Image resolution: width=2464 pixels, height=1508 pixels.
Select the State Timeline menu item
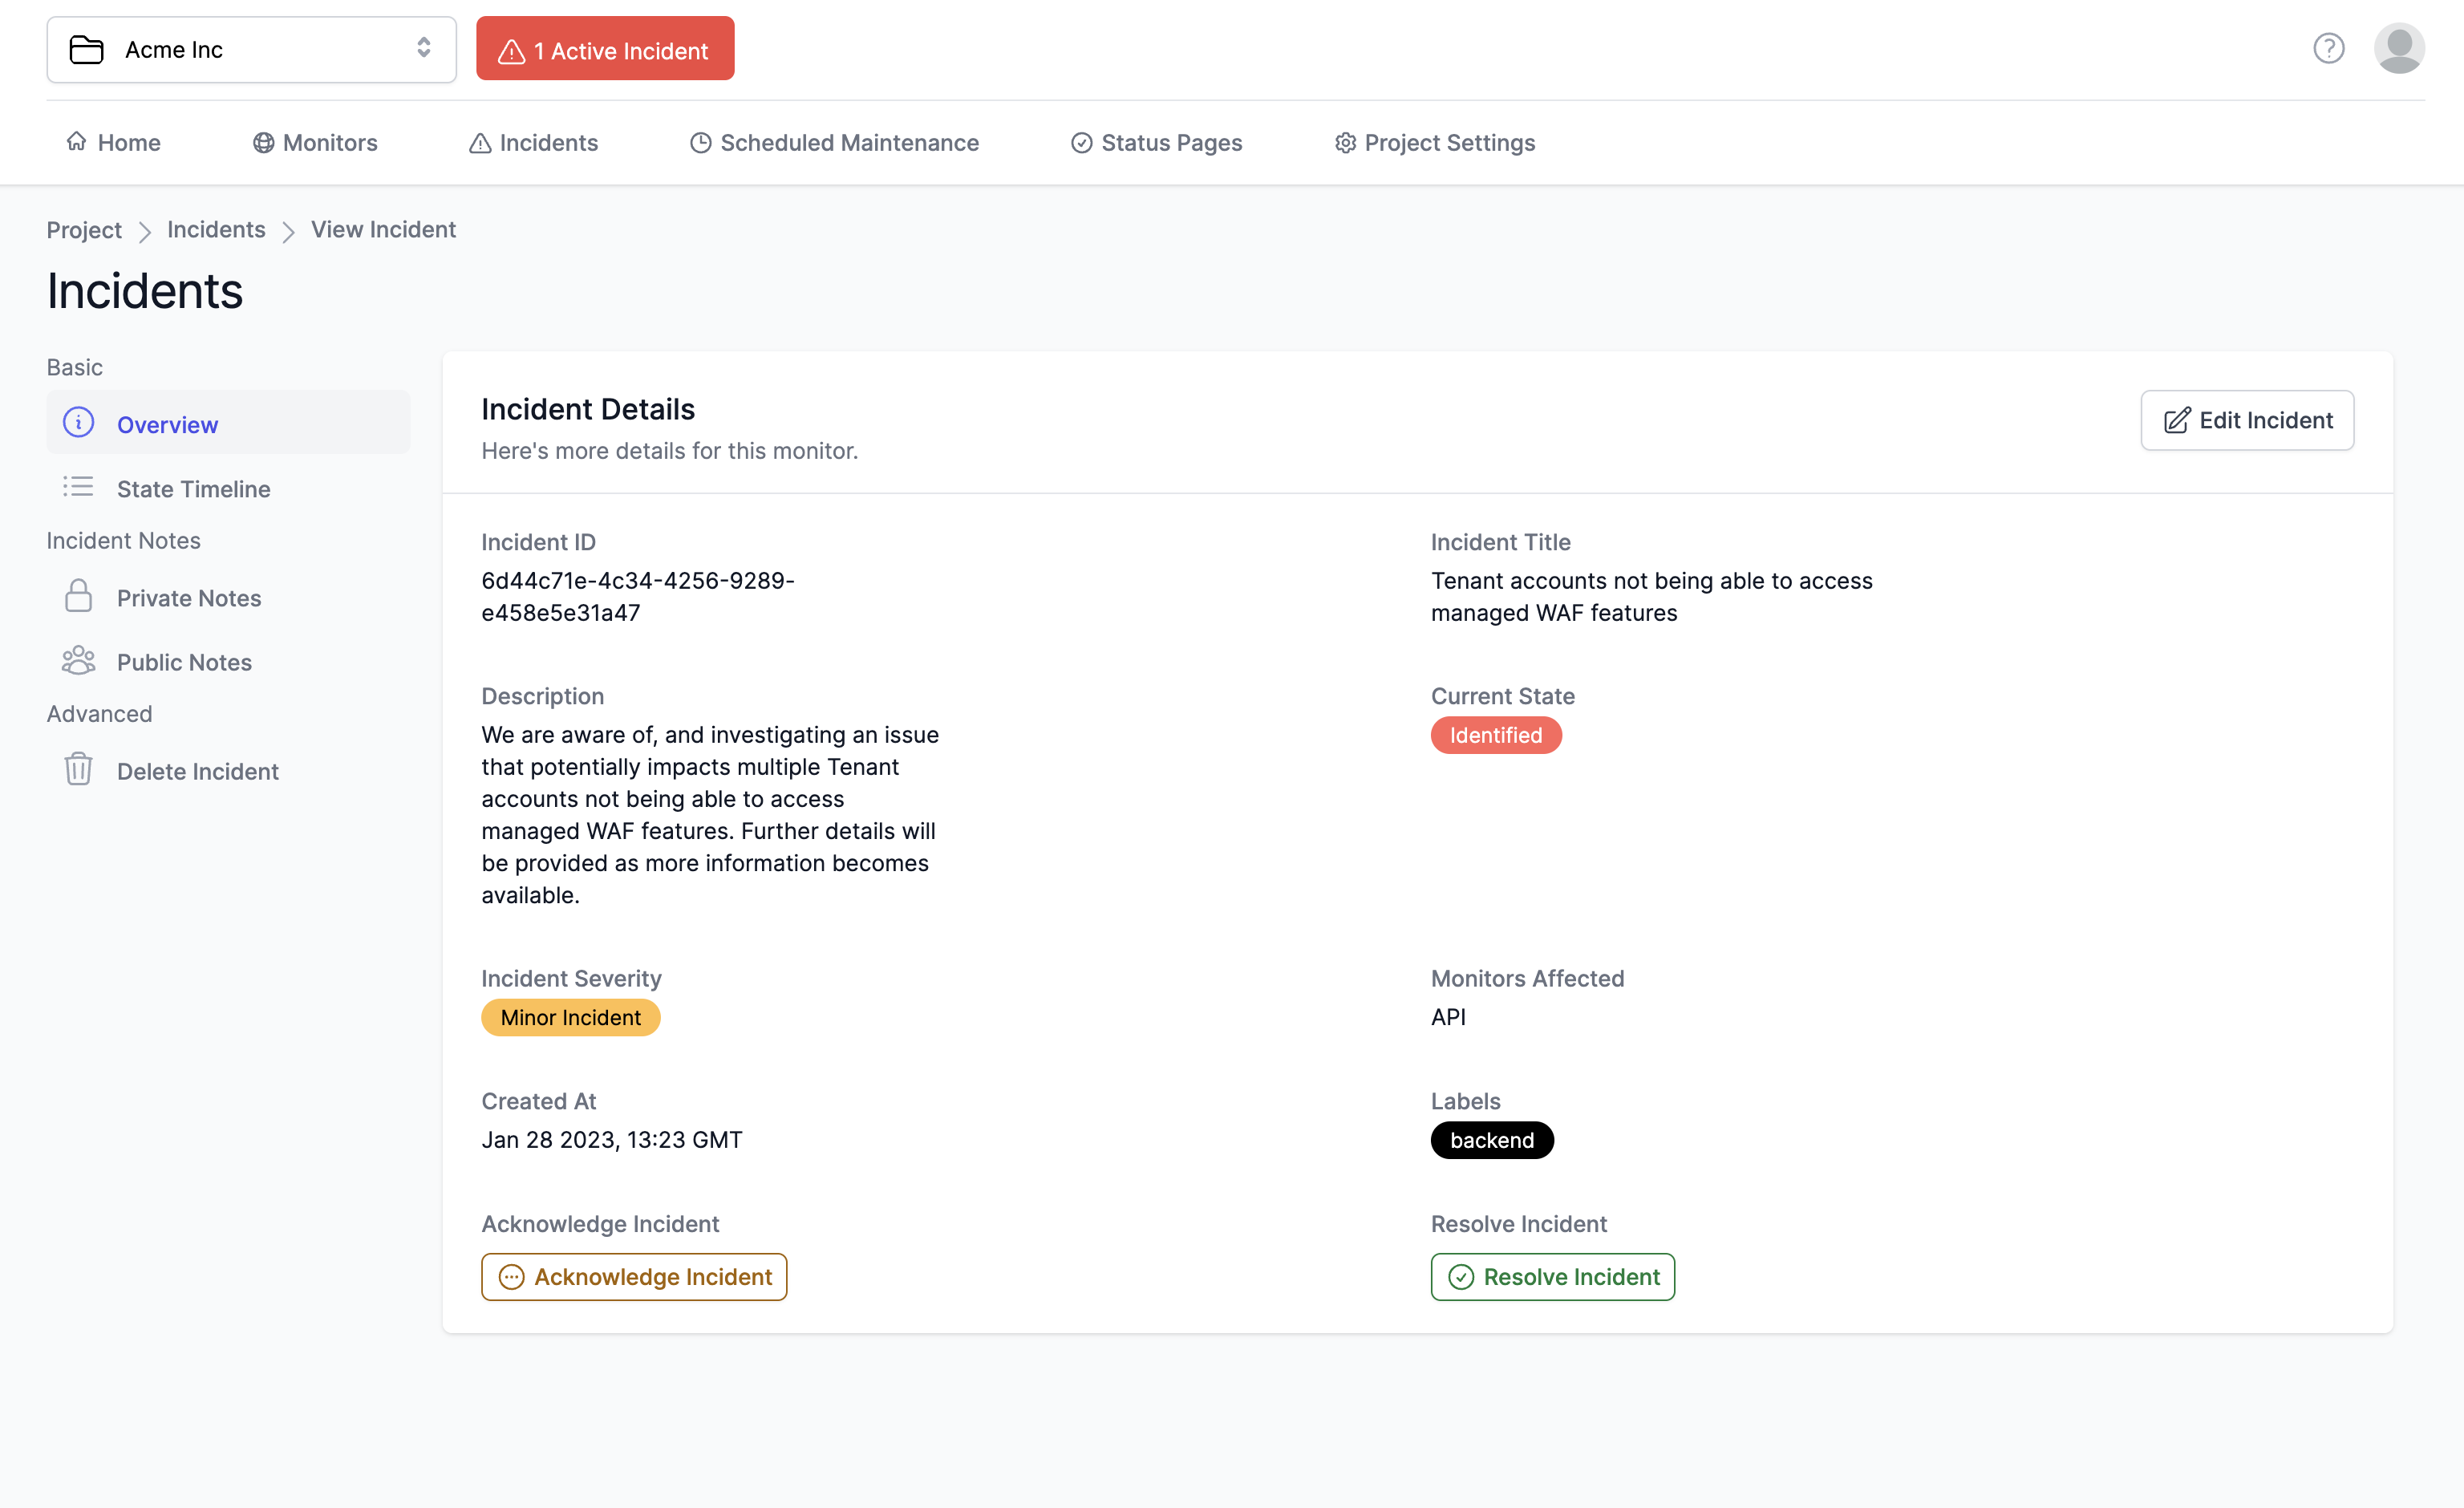click(x=193, y=488)
